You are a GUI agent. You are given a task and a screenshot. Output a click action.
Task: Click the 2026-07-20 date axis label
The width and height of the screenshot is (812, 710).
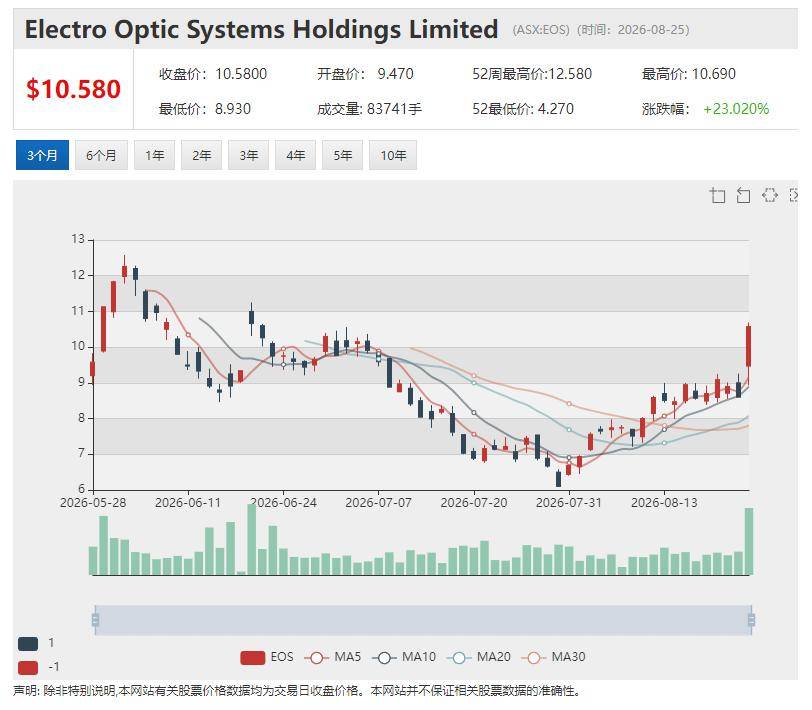pos(474,503)
